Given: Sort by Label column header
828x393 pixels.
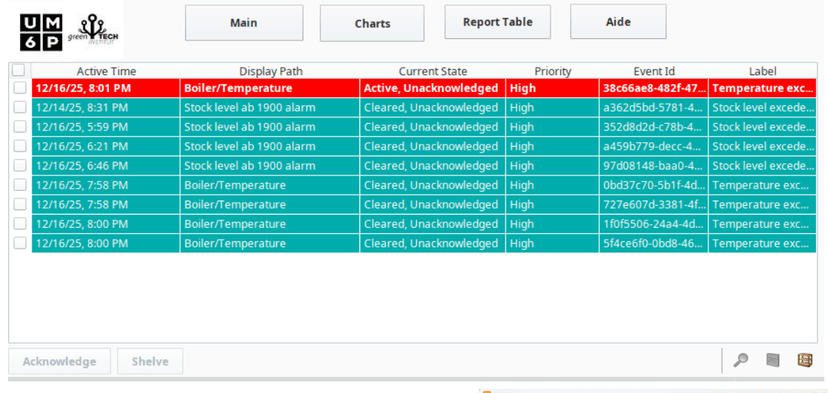Looking at the screenshot, I should [763, 71].
